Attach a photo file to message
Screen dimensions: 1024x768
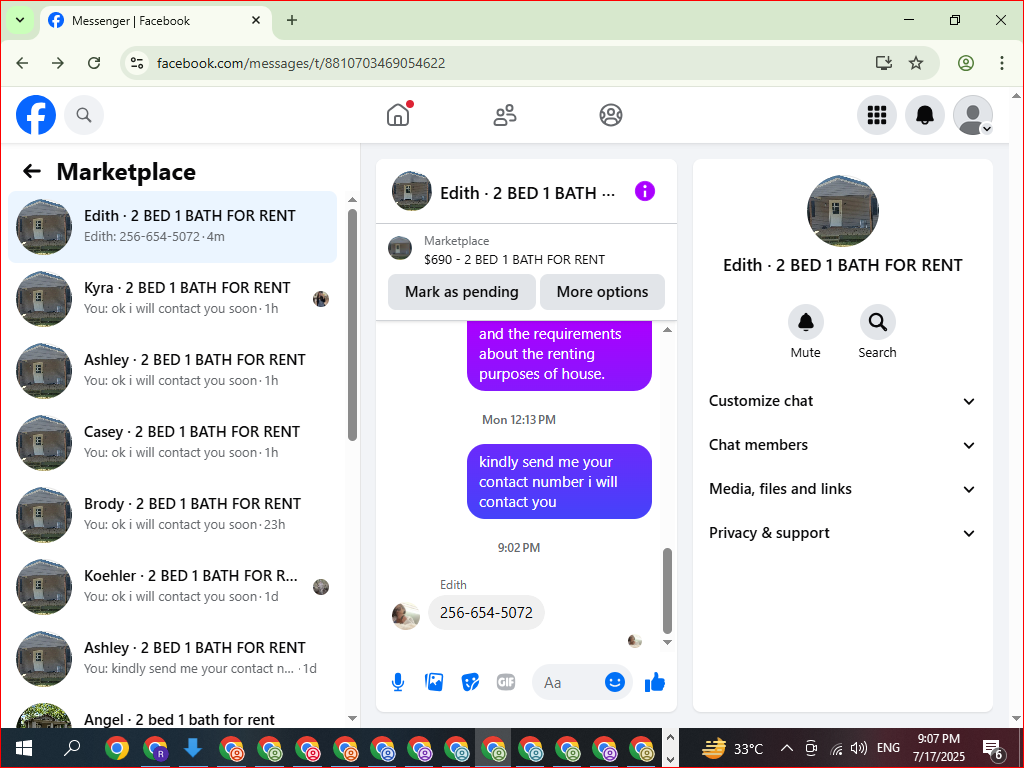tap(434, 682)
